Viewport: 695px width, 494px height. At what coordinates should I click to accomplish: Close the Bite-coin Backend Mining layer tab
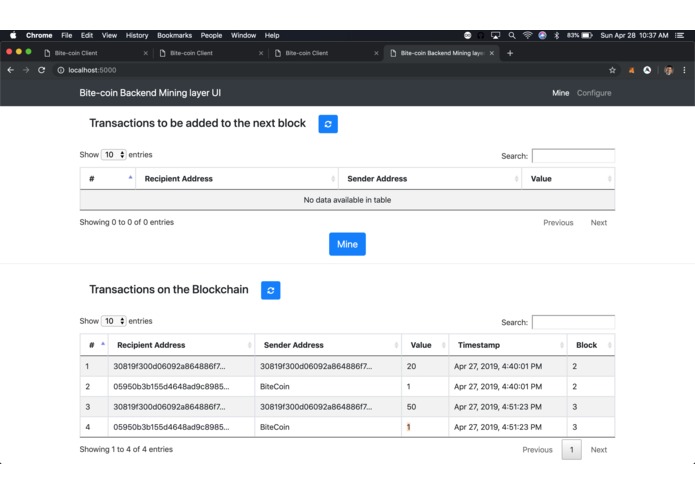pos(492,53)
